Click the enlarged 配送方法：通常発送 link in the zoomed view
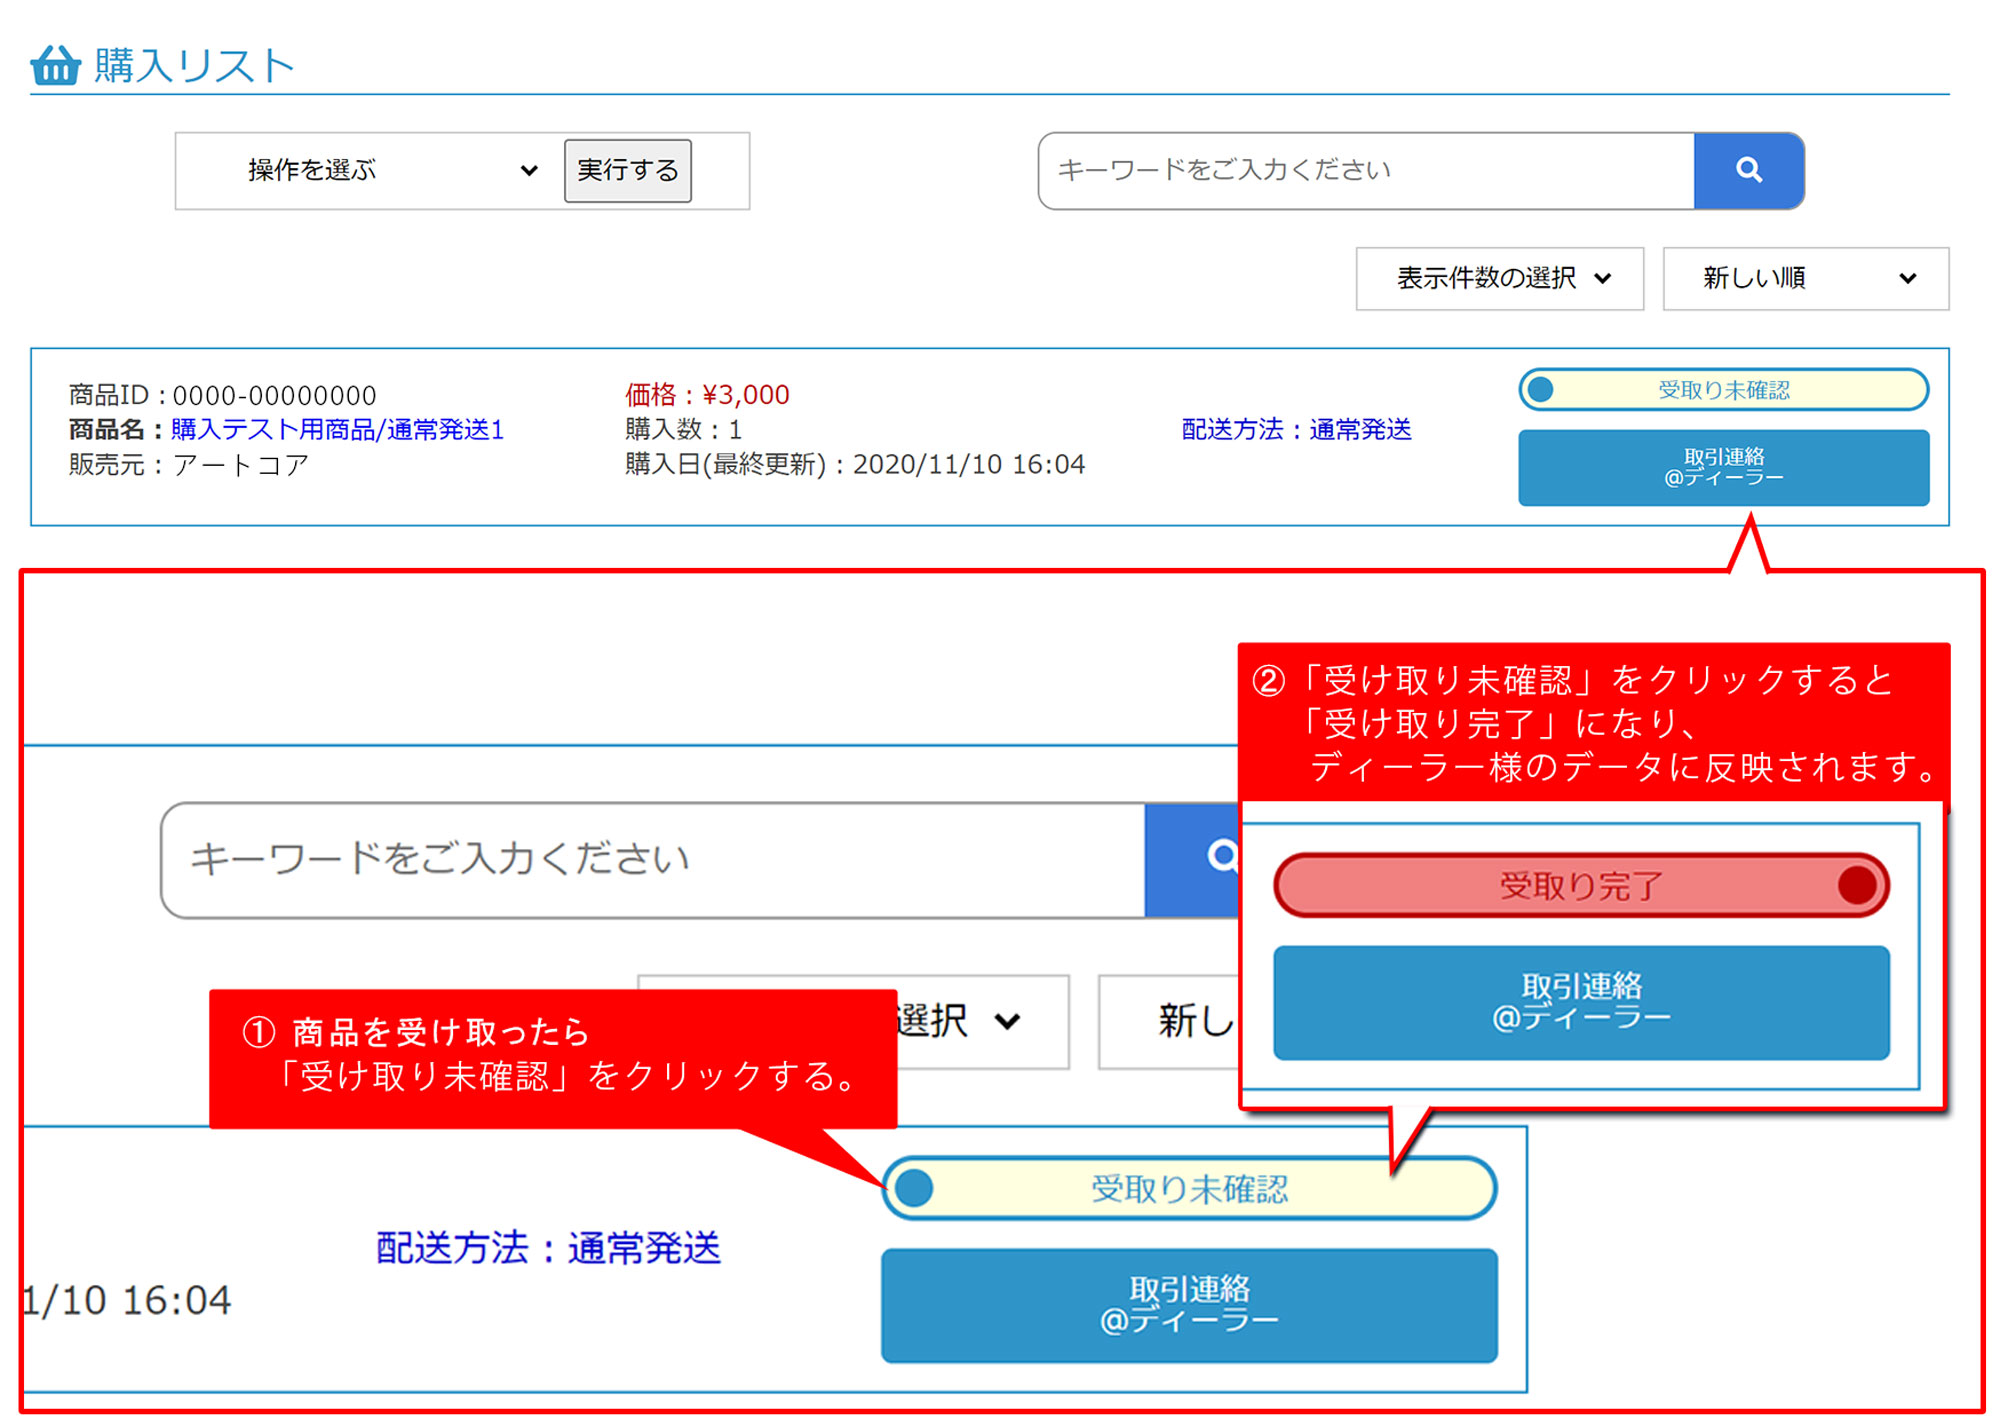Screen dimensions: 2000x1426 [x=548, y=1247]
